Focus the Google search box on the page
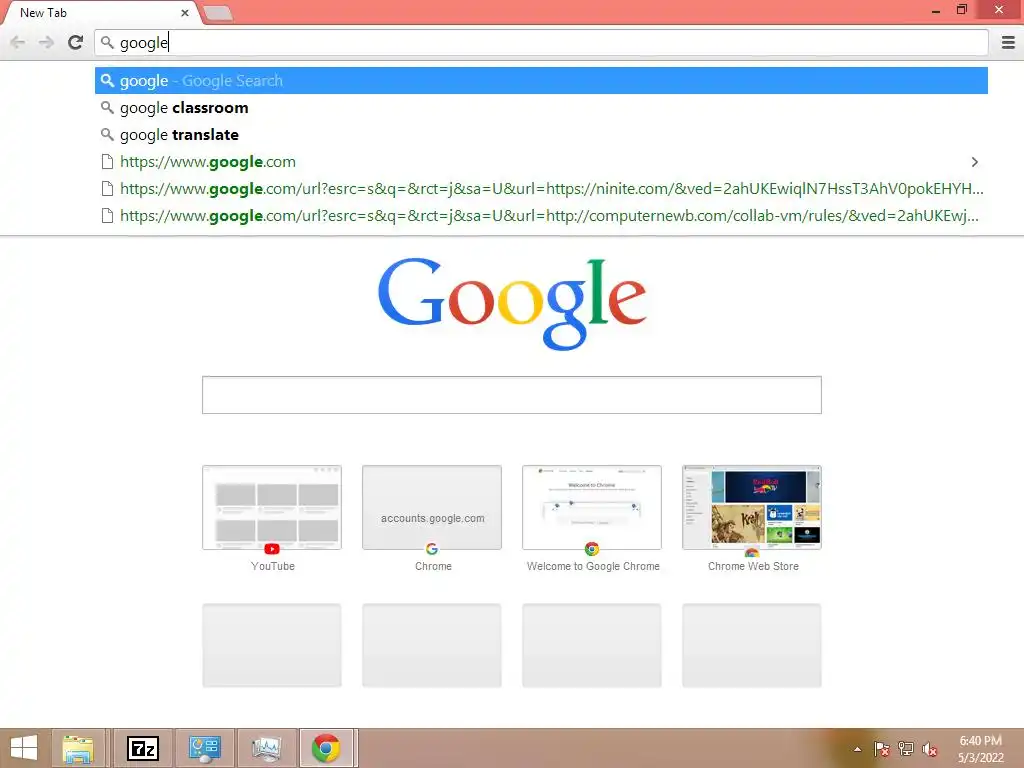This screenshot has width=1024, height=768. click(x=512, y=395)
